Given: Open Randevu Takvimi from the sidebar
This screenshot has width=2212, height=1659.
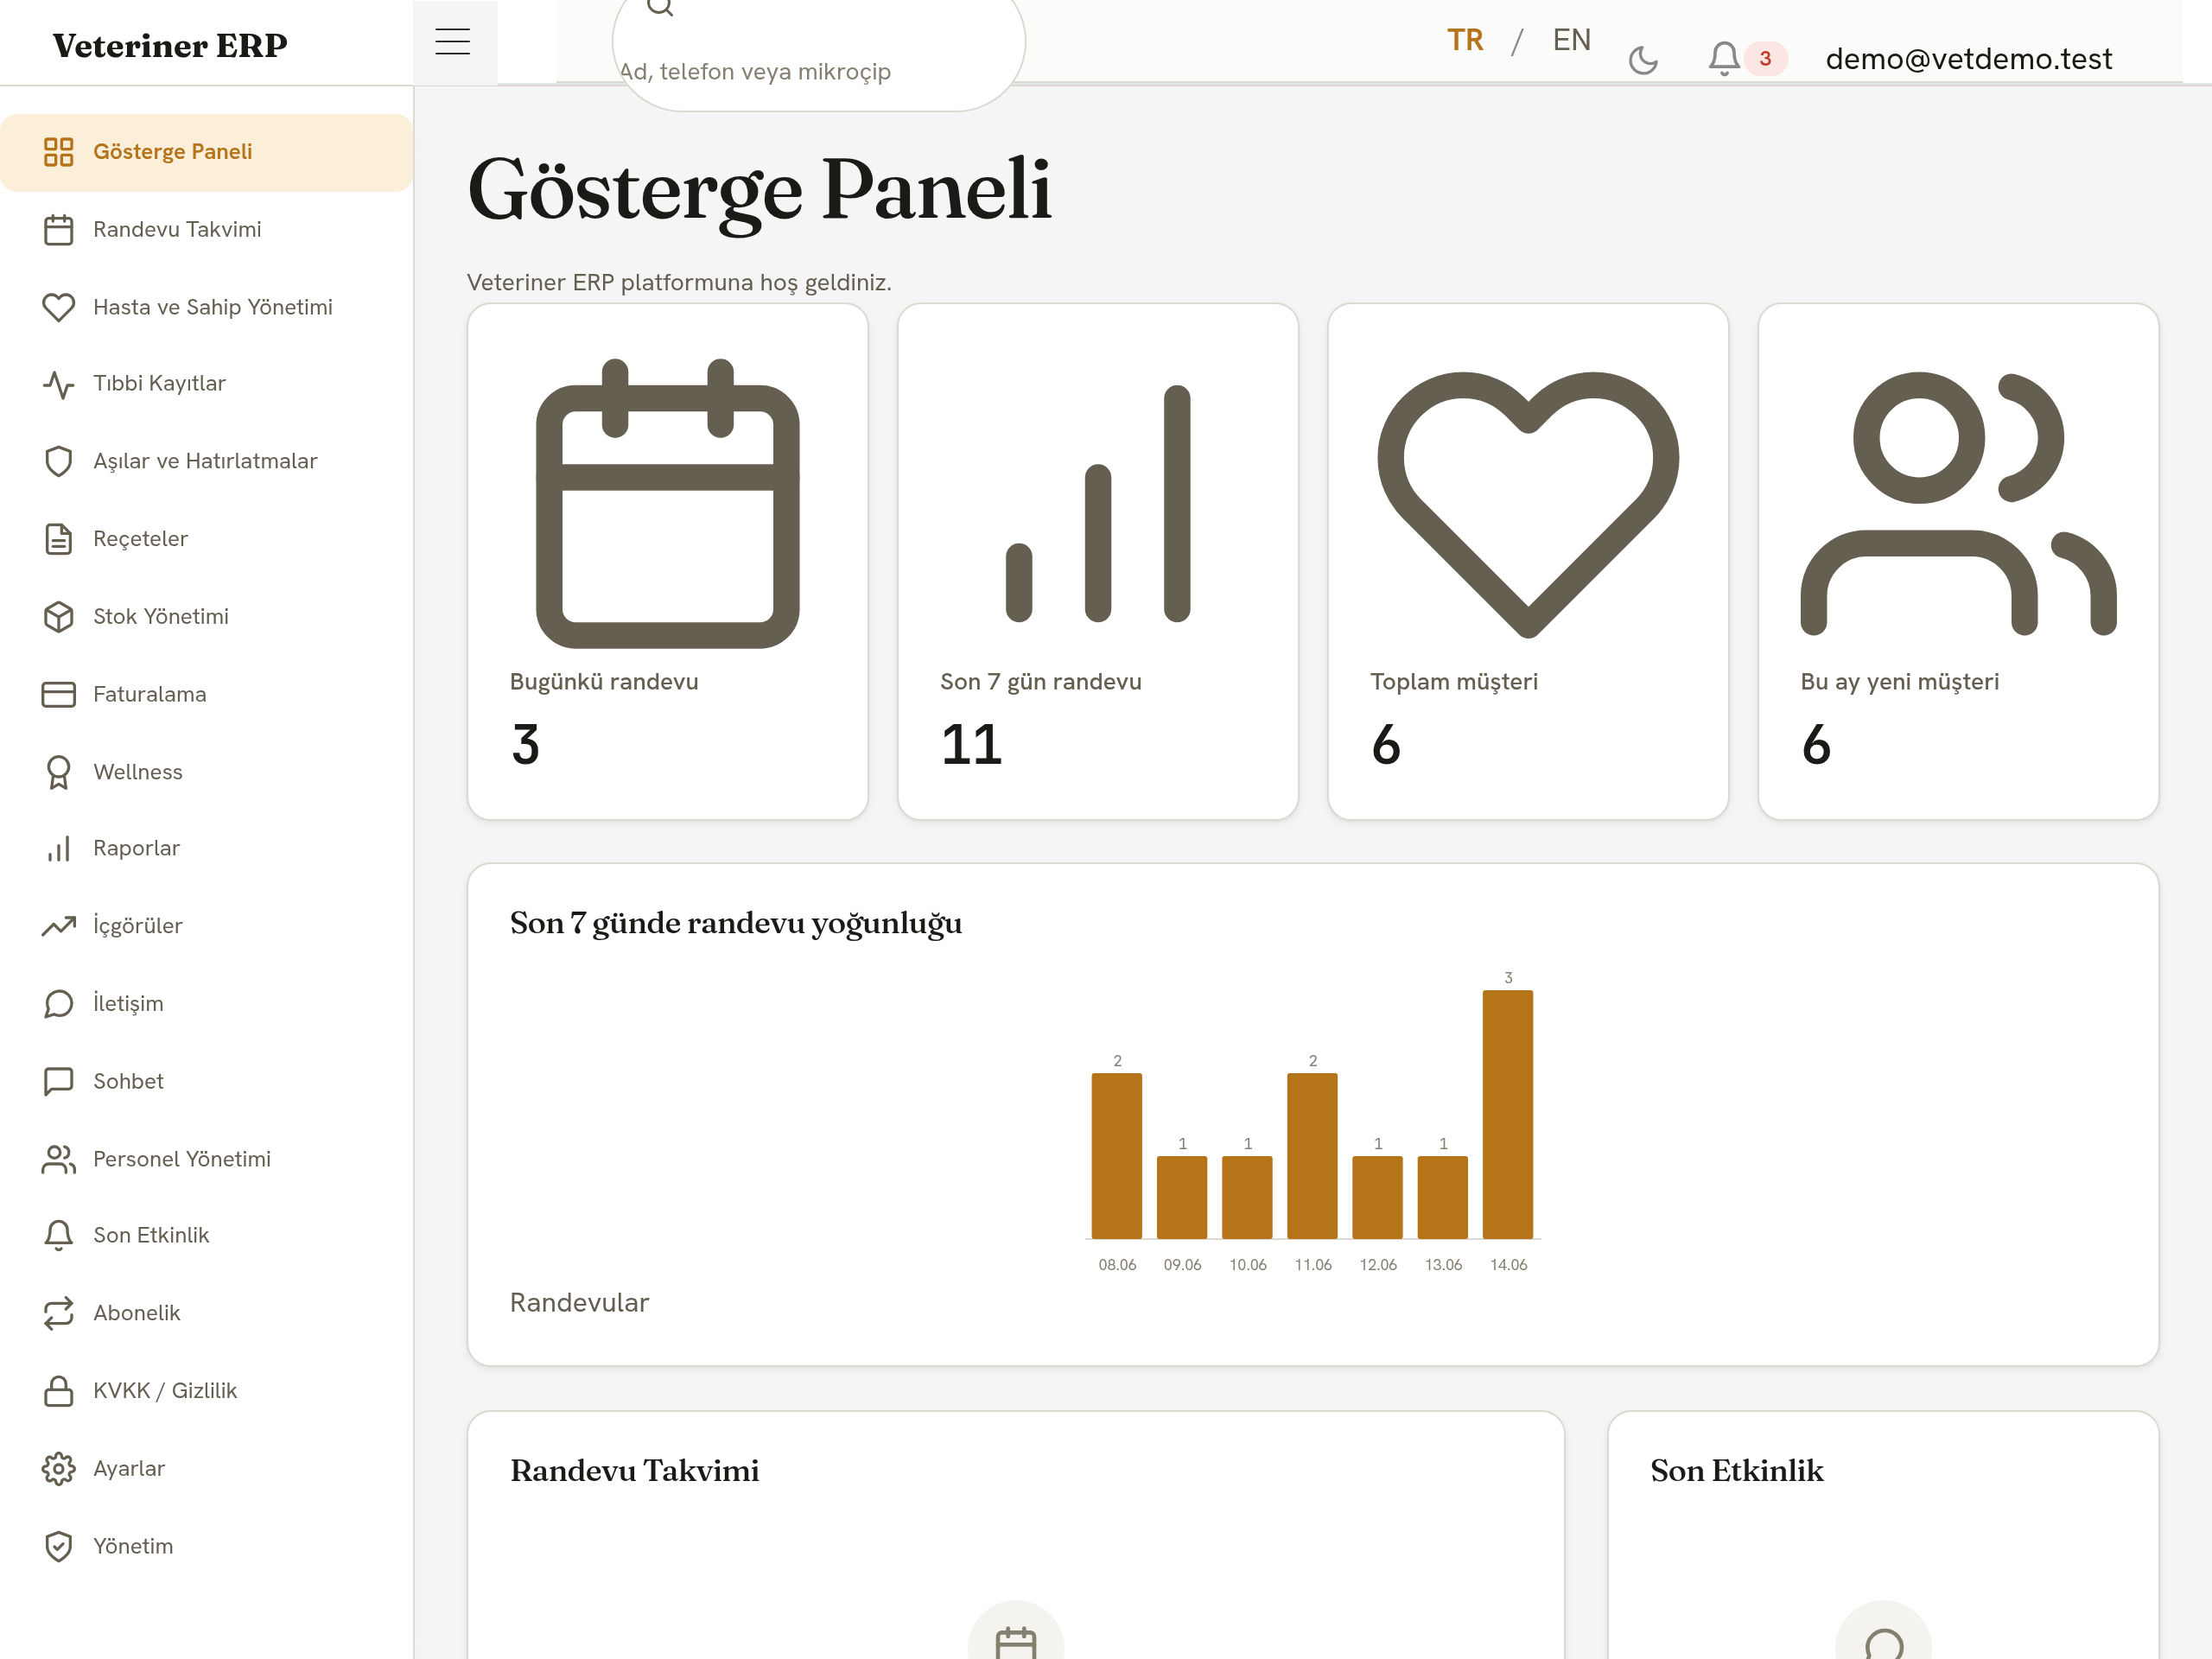Looking at the screenshot, I should coord(207,230).
